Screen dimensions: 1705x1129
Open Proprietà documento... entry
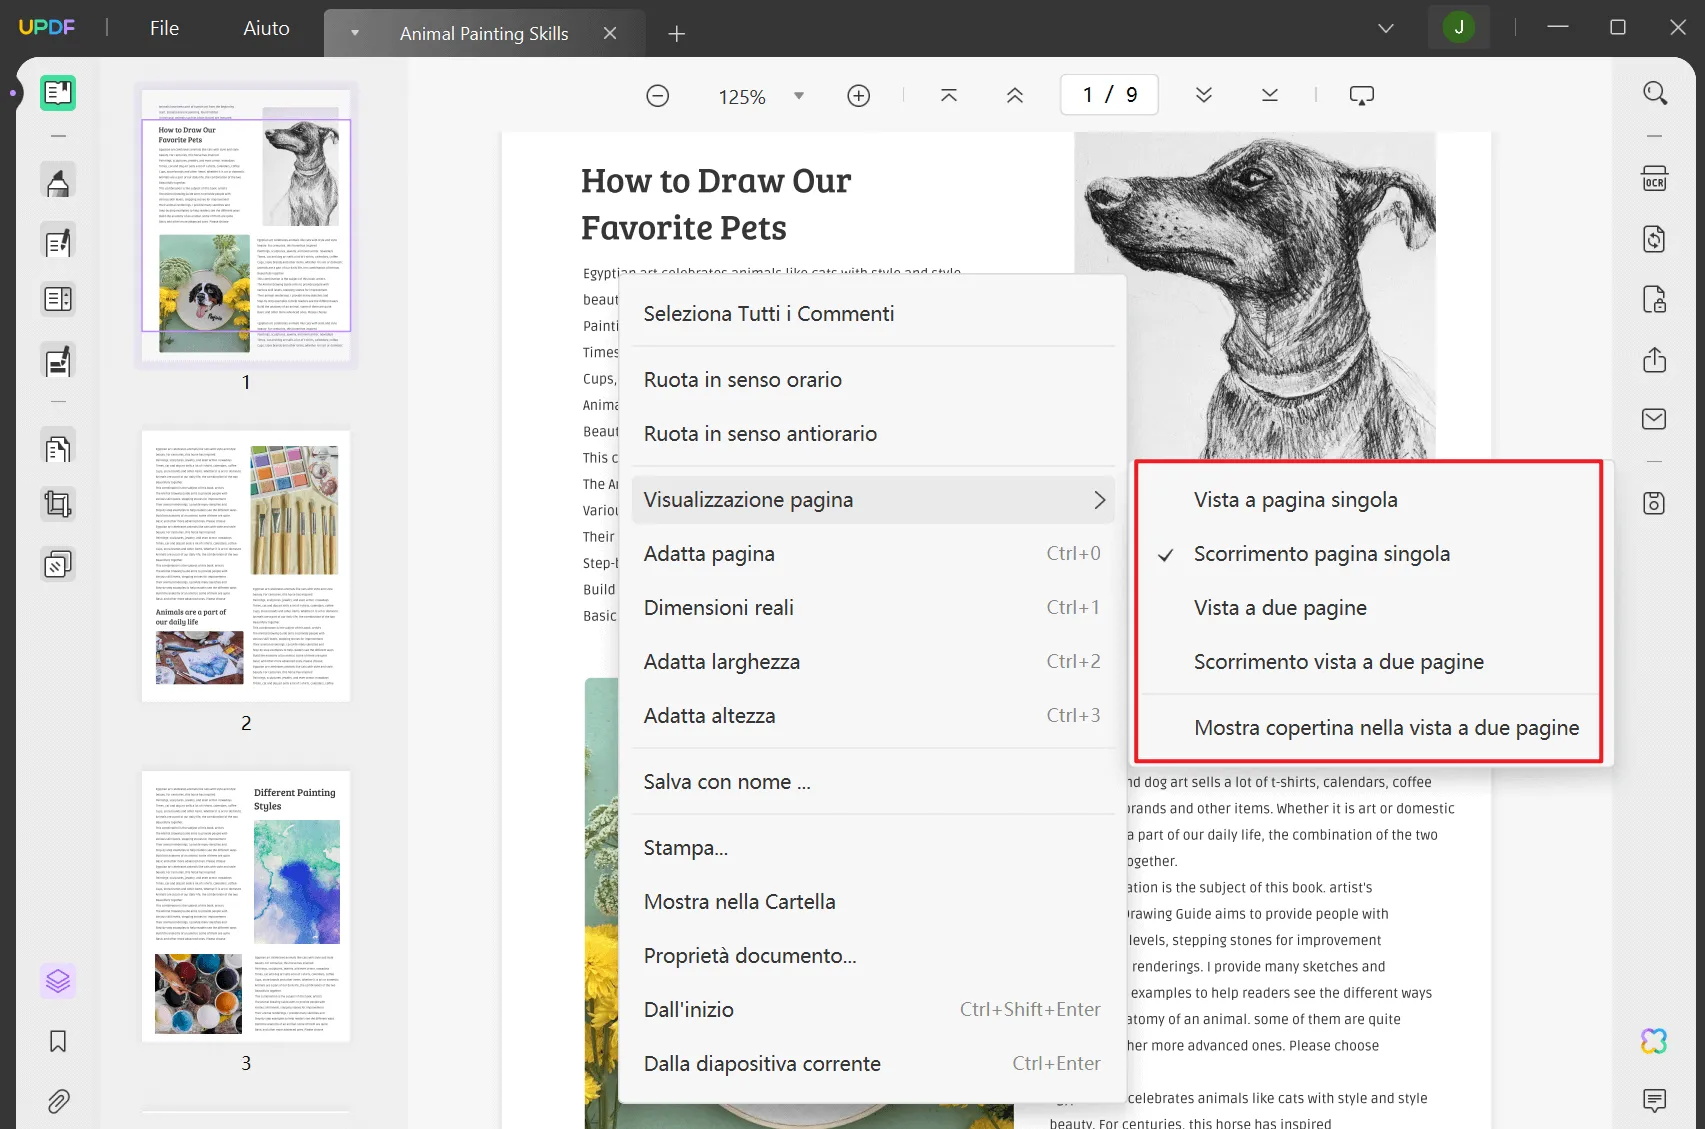coord(873,956)
